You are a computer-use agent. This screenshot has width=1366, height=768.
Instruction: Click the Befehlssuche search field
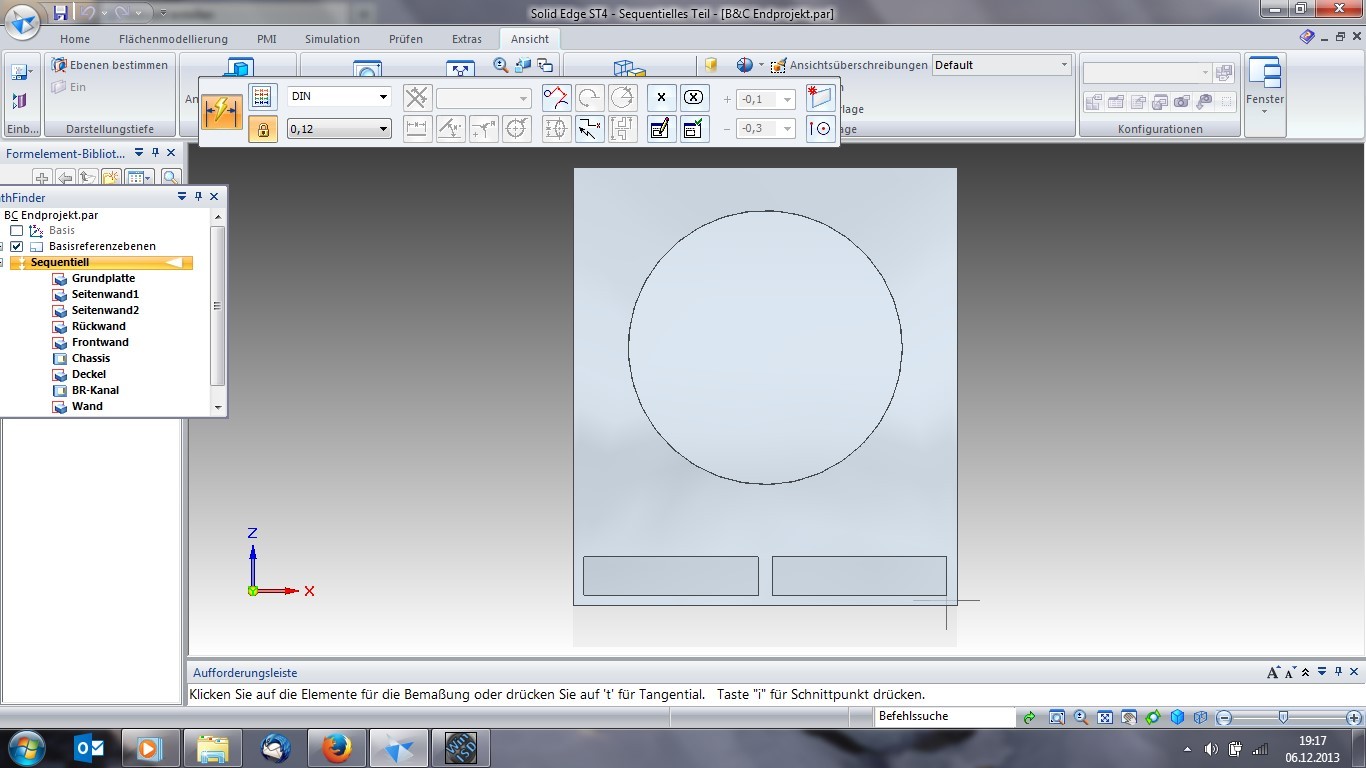point(943,717)
